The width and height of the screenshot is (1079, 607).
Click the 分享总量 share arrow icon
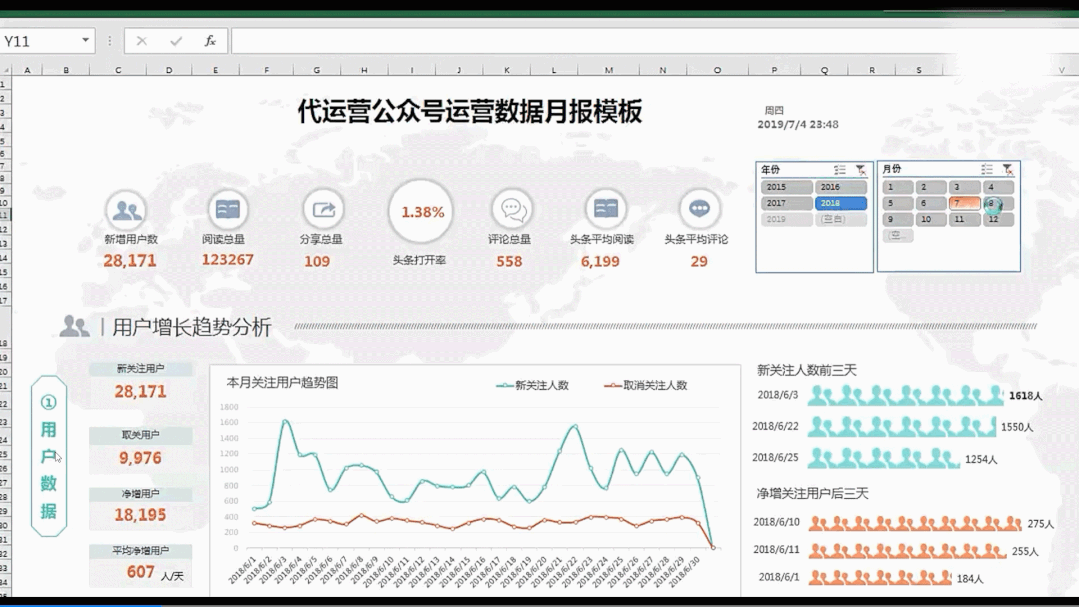click(322, 211)
